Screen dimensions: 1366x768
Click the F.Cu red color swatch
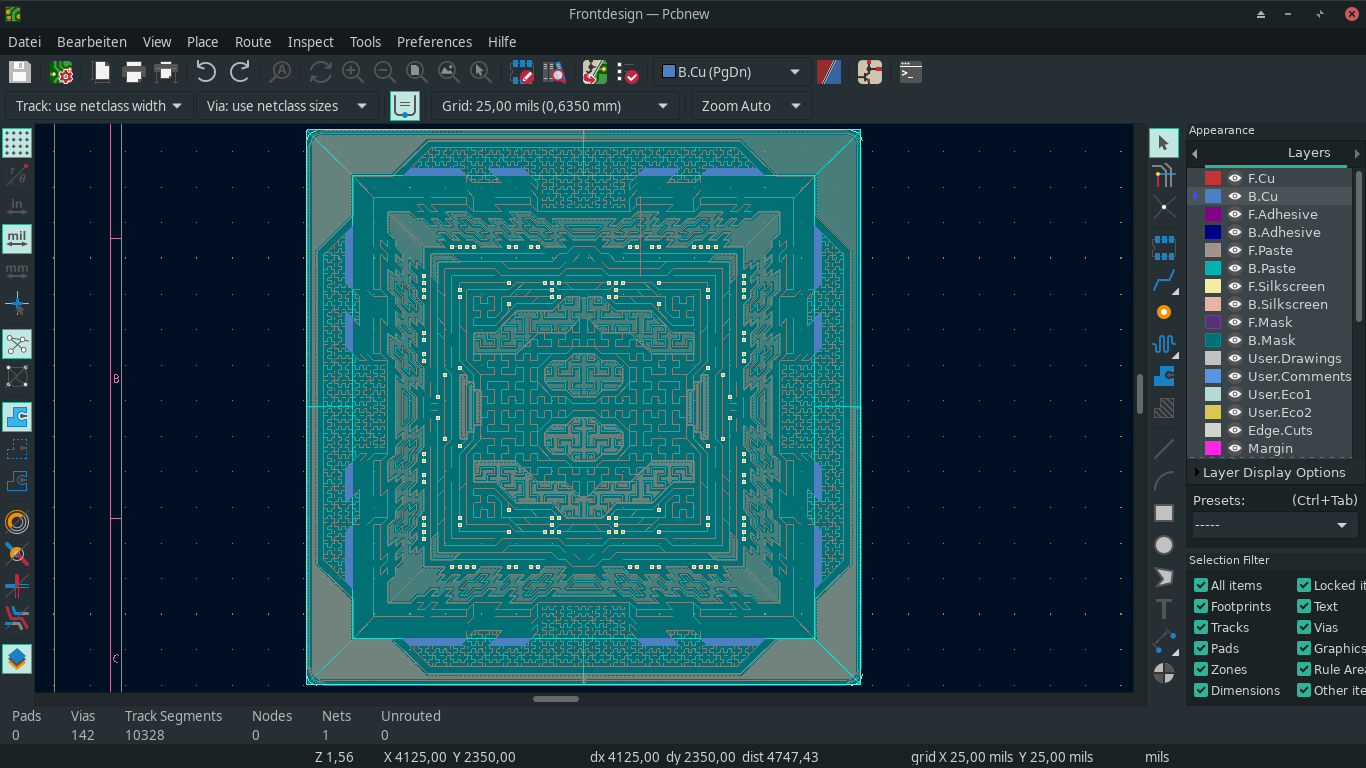coord(1213,179)
